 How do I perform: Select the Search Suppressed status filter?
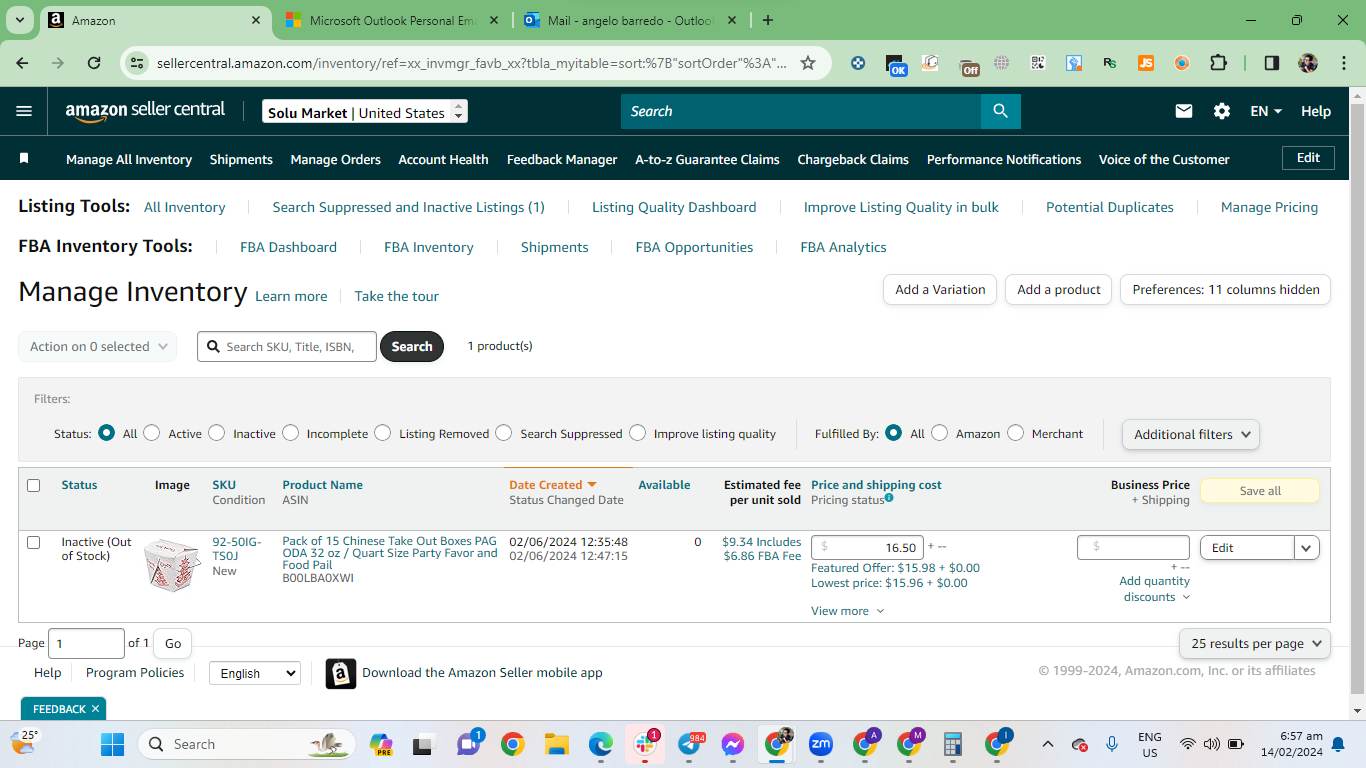pyautogui.click(x=504, y=433)
